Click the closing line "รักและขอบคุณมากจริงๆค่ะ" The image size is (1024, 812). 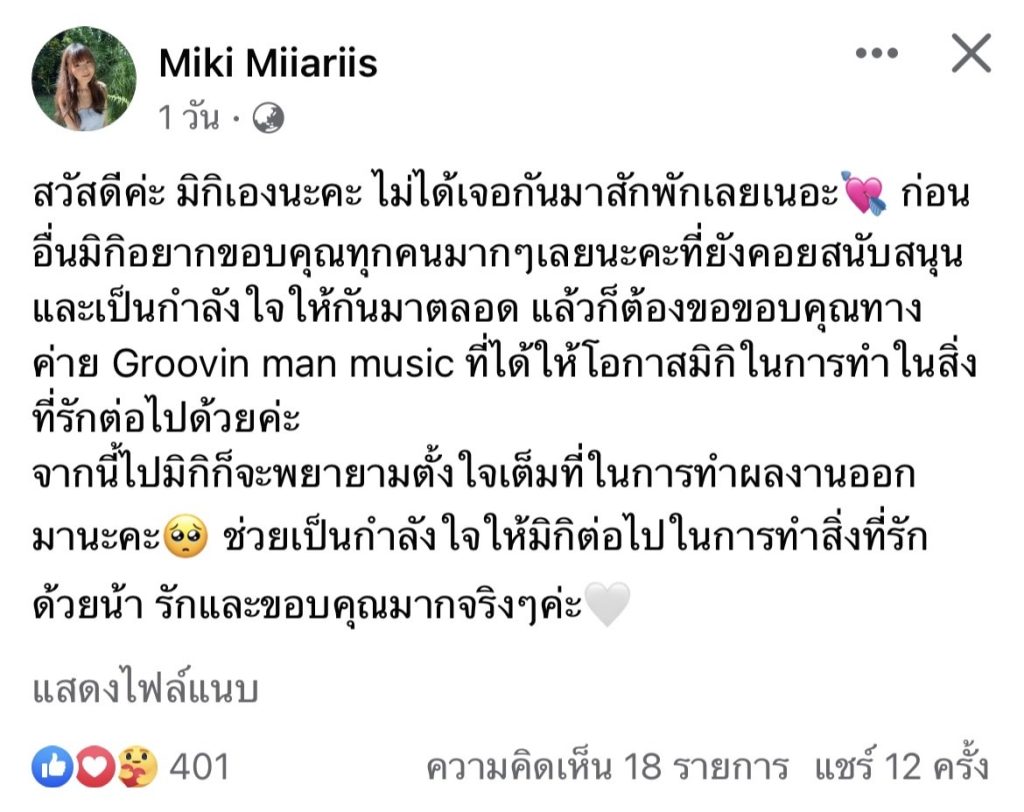coord(368,606)
